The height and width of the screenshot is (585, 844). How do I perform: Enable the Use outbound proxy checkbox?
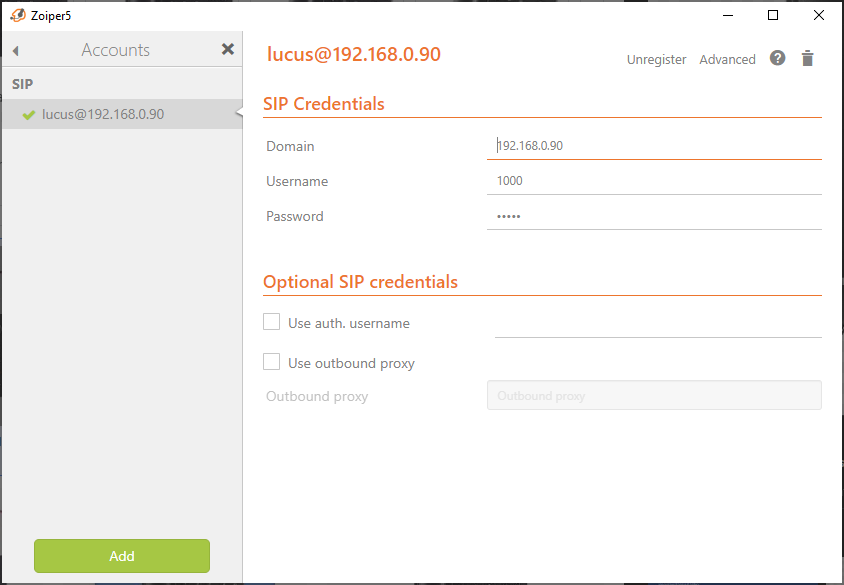point(271,363)
